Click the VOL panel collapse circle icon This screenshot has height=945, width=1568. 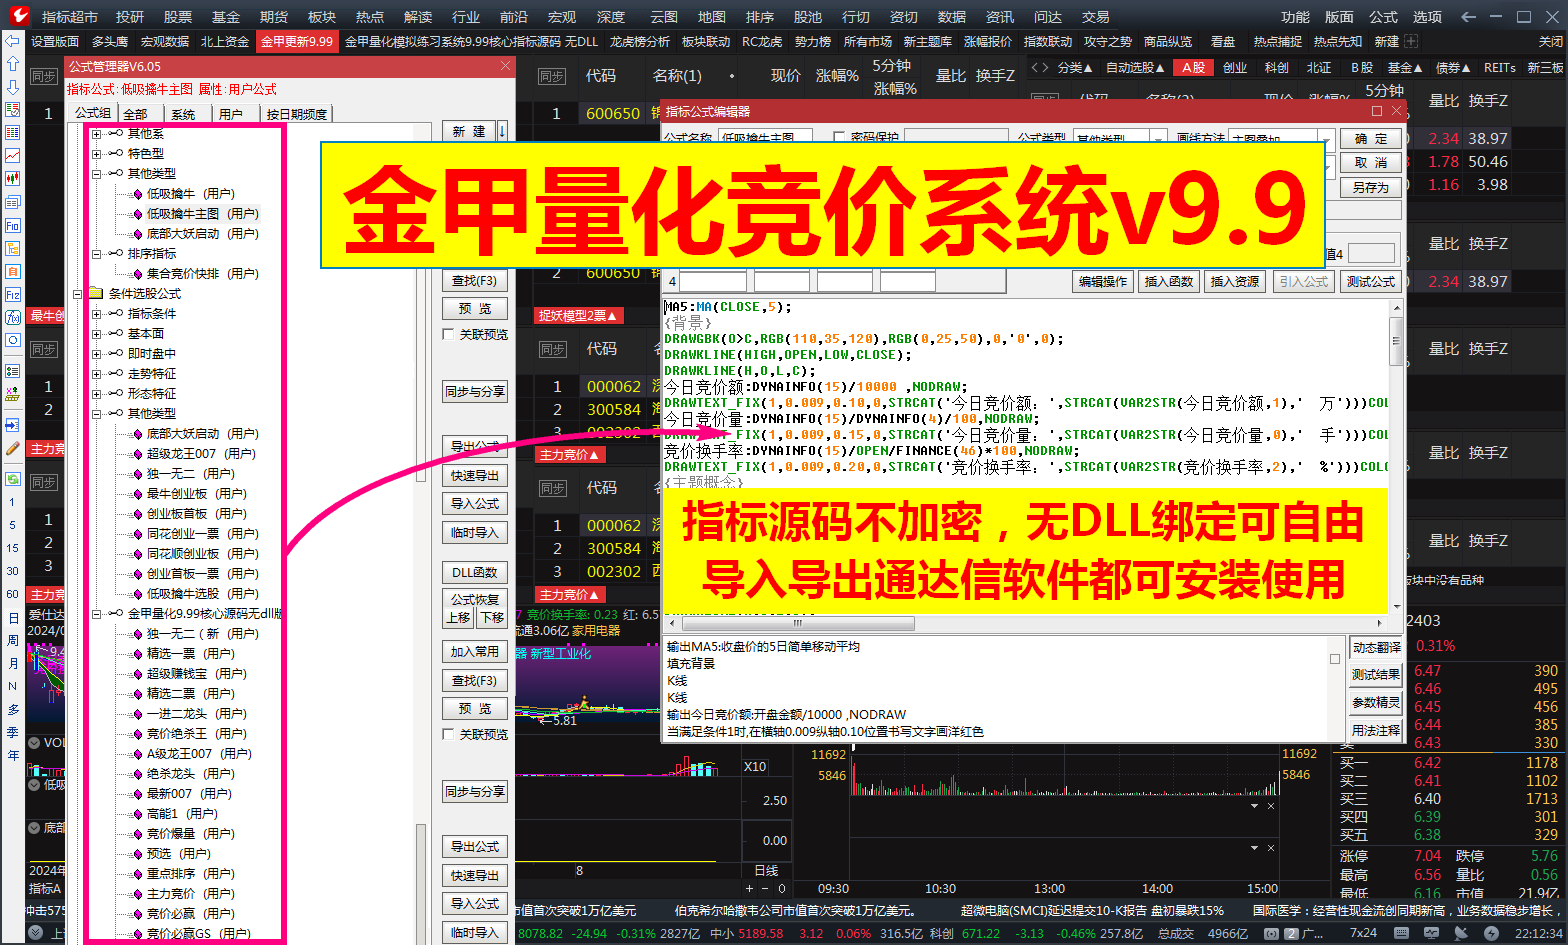[34, 742]
